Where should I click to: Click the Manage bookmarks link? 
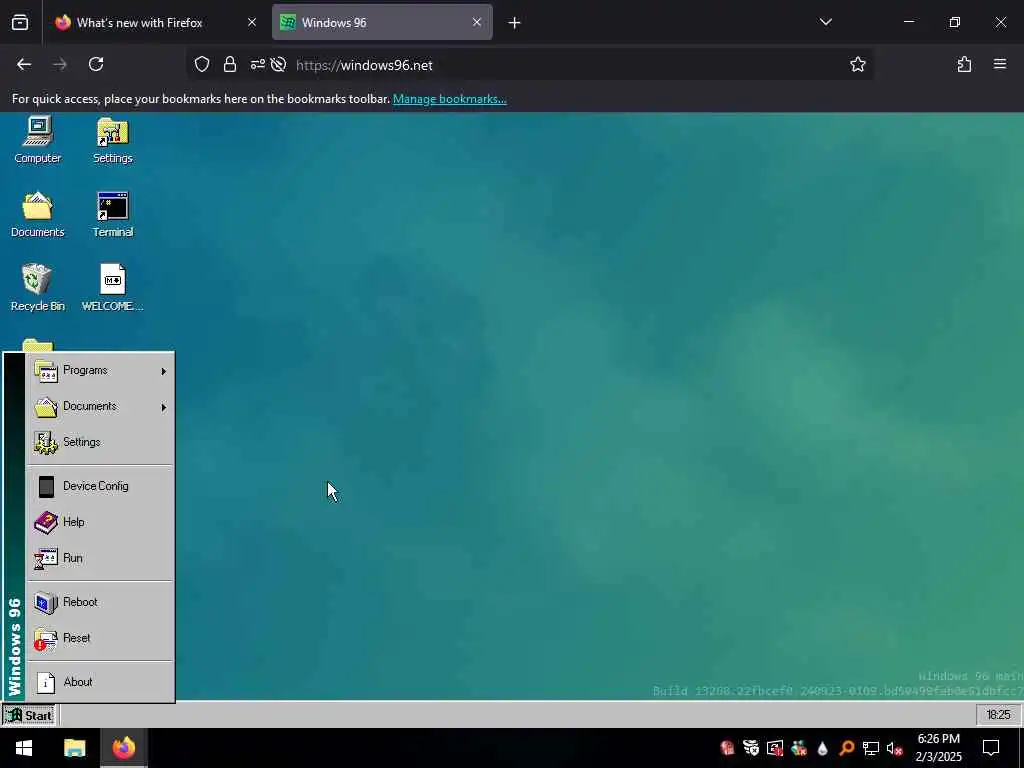(x=449, y=99)
